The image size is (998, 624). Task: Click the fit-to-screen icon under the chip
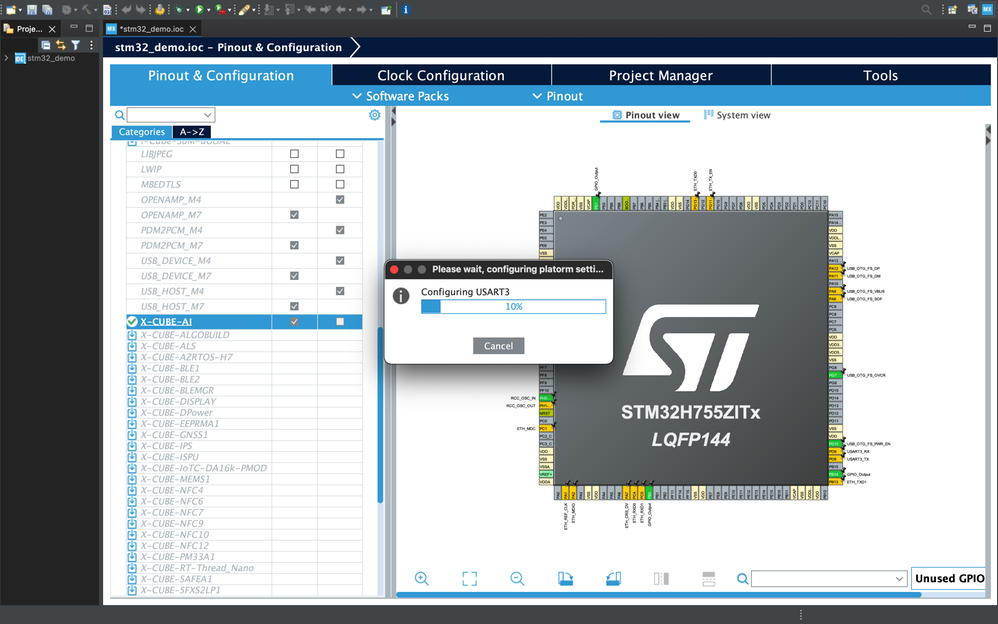tap(469, 578)
